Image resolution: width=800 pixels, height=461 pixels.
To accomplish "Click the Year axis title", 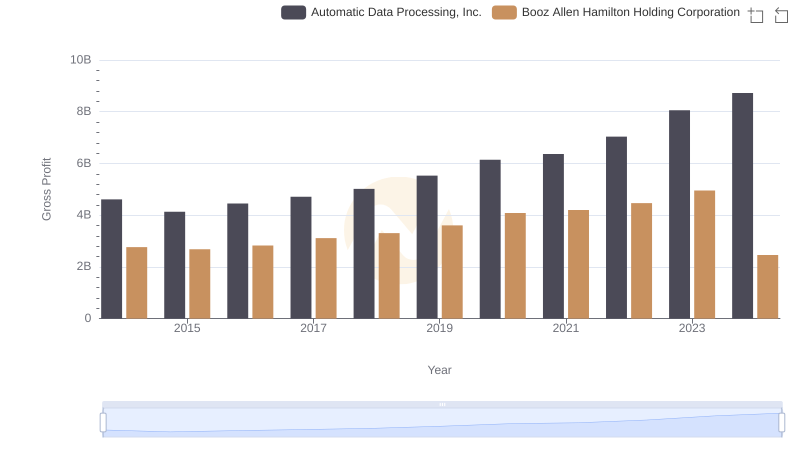I will click(439, 370).
